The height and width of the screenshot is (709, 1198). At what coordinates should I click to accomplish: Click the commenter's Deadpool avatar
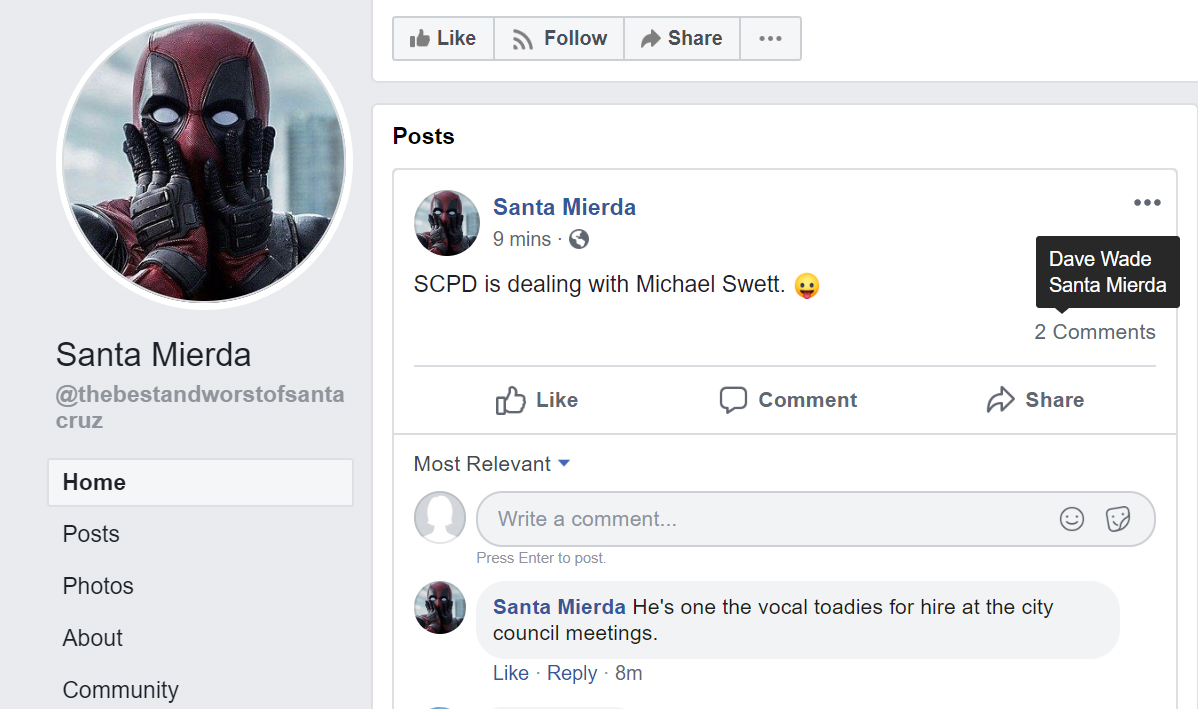[440, 607]
